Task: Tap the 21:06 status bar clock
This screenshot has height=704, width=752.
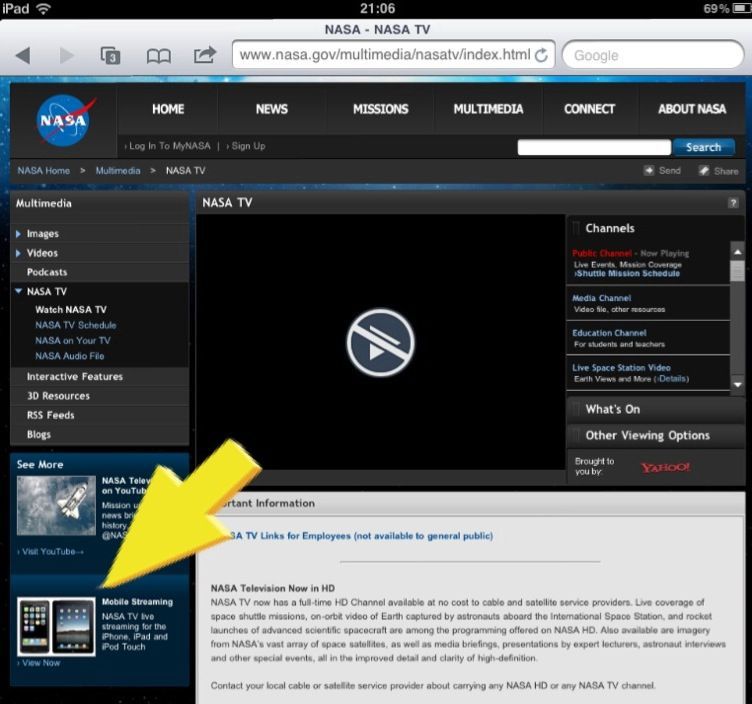Action: [x=377, y=8]
